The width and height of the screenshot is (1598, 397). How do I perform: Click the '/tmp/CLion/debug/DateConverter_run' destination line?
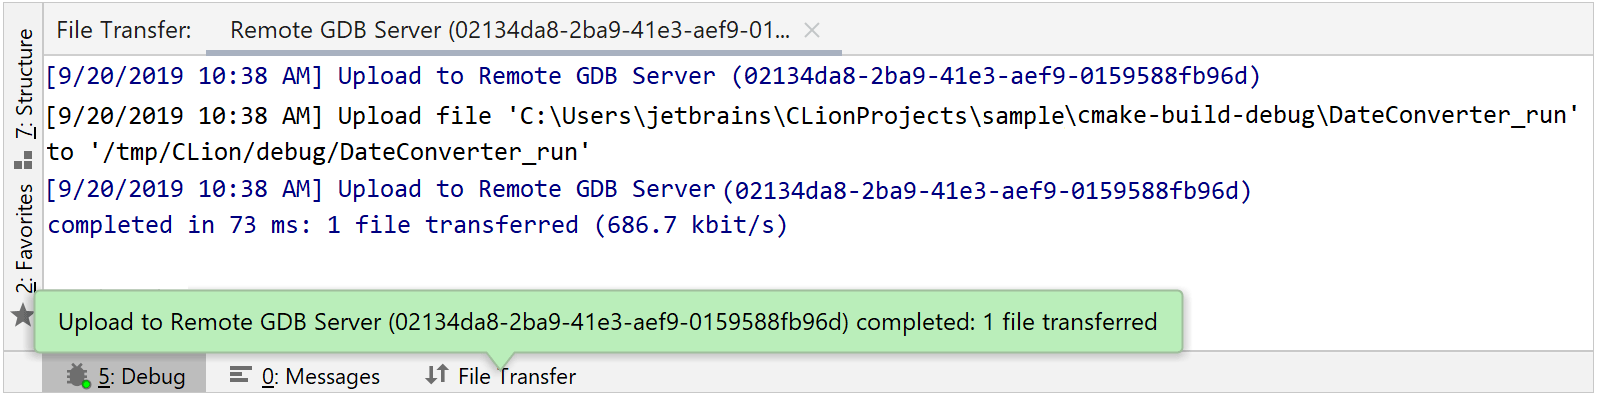319,152
